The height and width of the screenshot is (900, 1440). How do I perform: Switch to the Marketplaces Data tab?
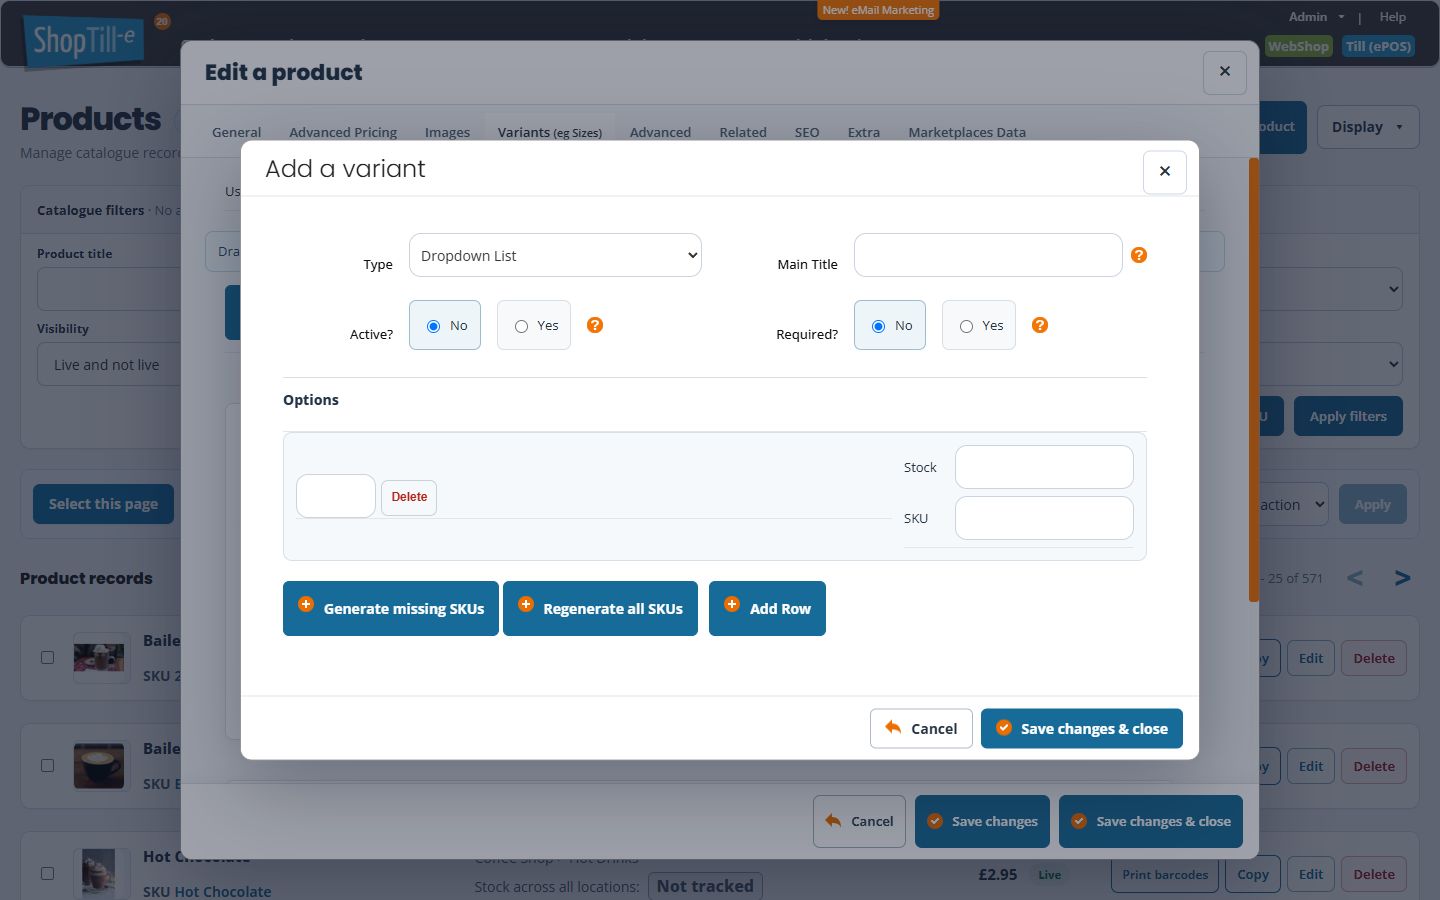pyautogui.click(x=967, y=132)
